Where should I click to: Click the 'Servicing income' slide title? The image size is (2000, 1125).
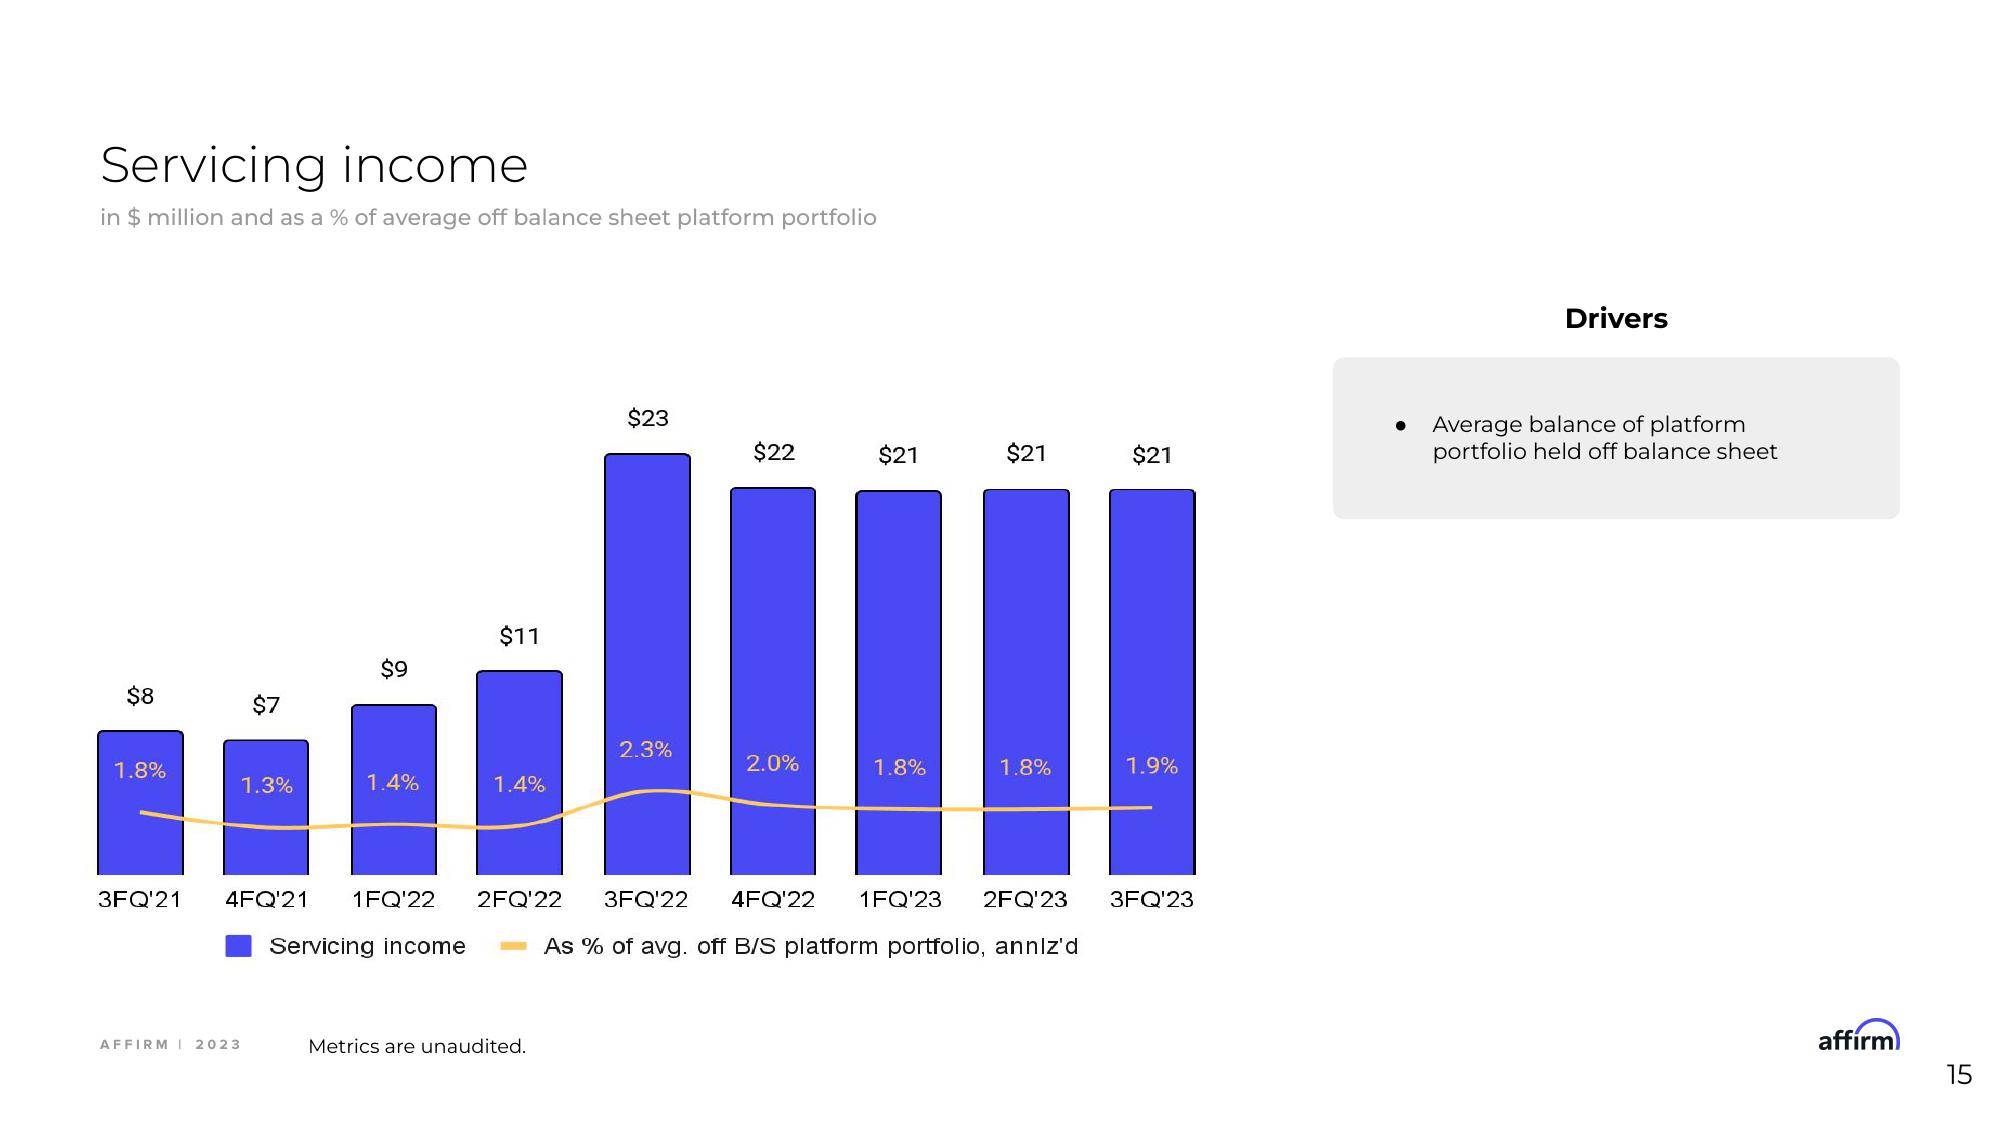pos(314,165)
